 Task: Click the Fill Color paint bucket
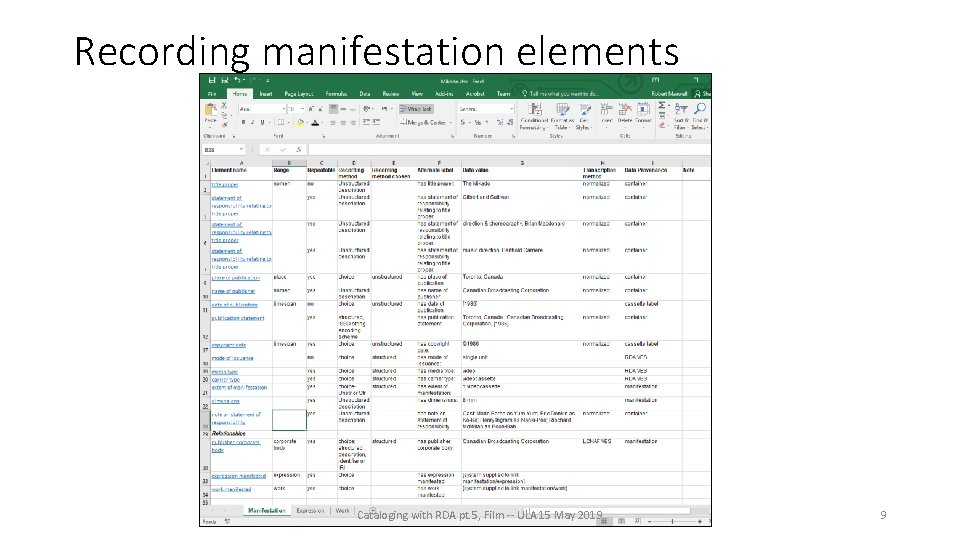click(x=300, y=122)
